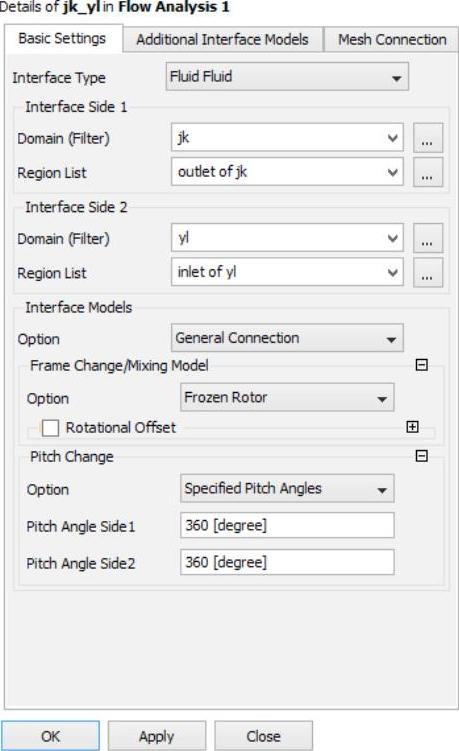Open Side 2 Domain filter dropdown yl
This screenshot has width=459, height=751.
click(287, 238)
